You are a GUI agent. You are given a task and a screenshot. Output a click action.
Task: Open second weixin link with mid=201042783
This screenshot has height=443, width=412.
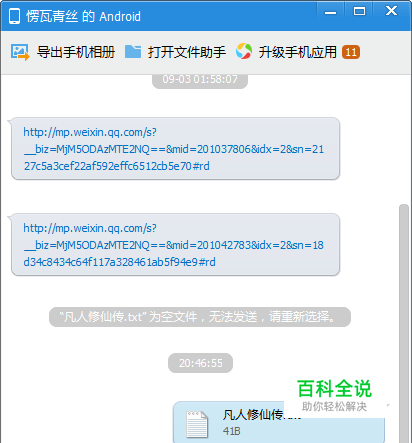pos(173,245)
